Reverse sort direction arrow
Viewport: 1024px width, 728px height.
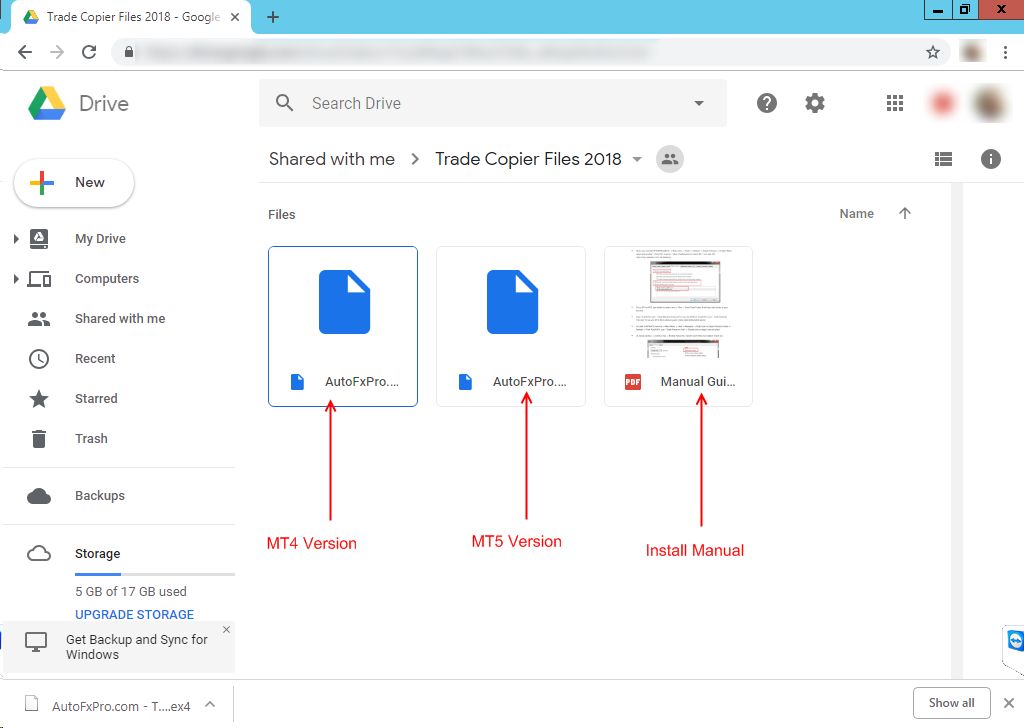(905, 214)
